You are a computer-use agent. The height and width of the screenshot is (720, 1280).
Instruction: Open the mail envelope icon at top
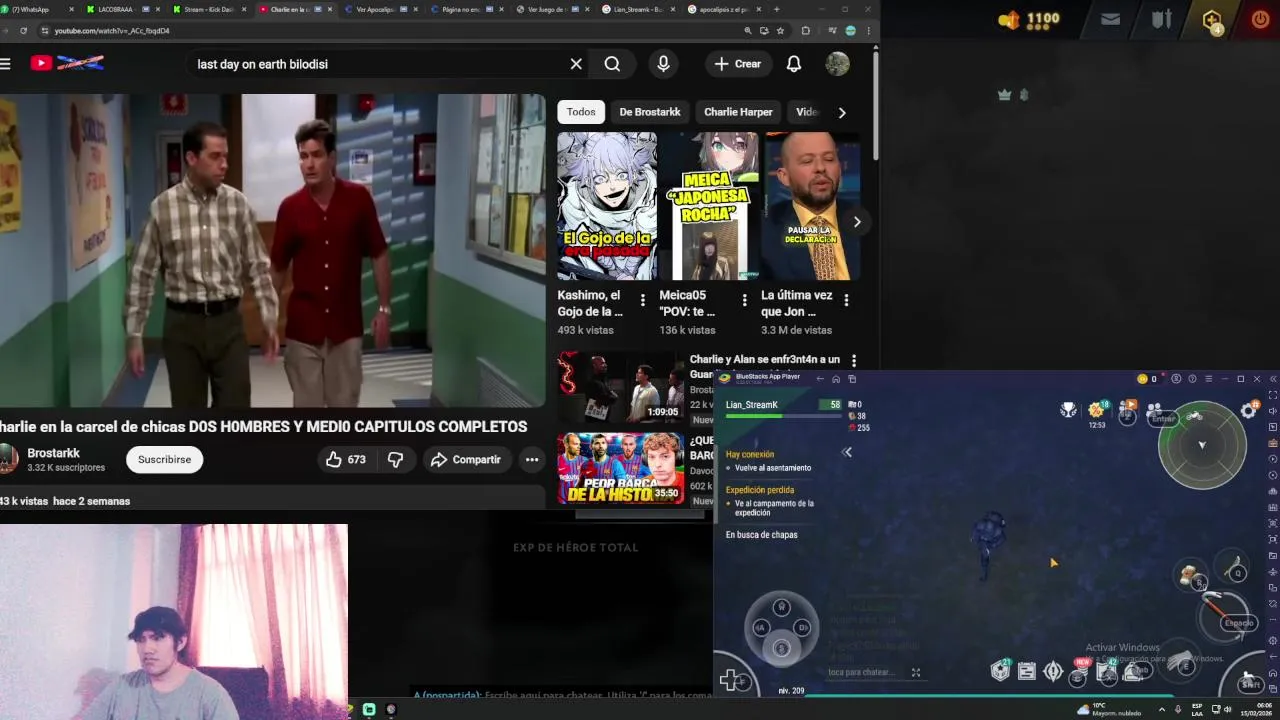[x=1110, y=19]
